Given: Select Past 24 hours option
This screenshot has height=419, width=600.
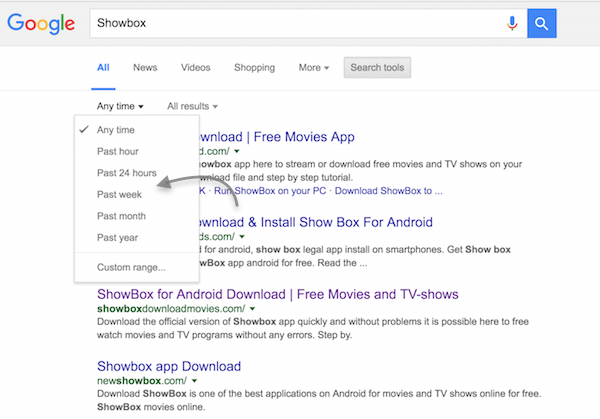Looking at the screenshot, I should click(137, 173).
